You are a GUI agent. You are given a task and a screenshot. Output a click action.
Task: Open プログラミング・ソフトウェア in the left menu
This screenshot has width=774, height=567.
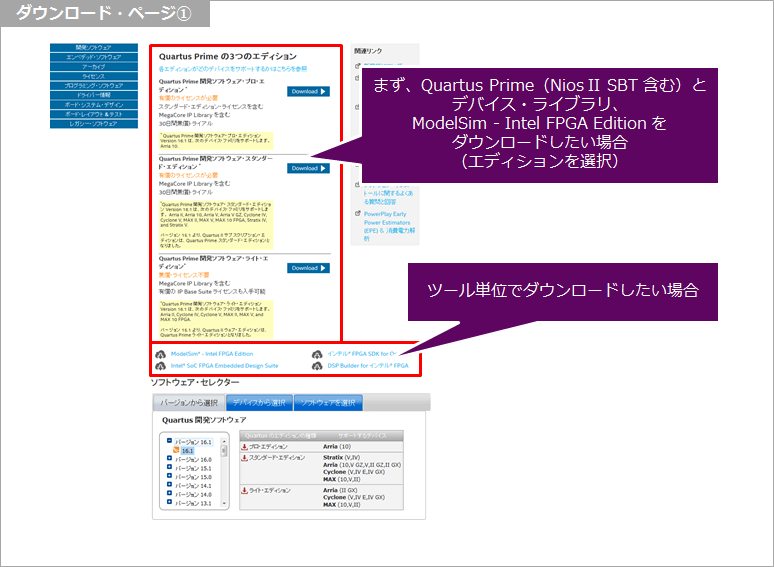(x=94, y=86)
